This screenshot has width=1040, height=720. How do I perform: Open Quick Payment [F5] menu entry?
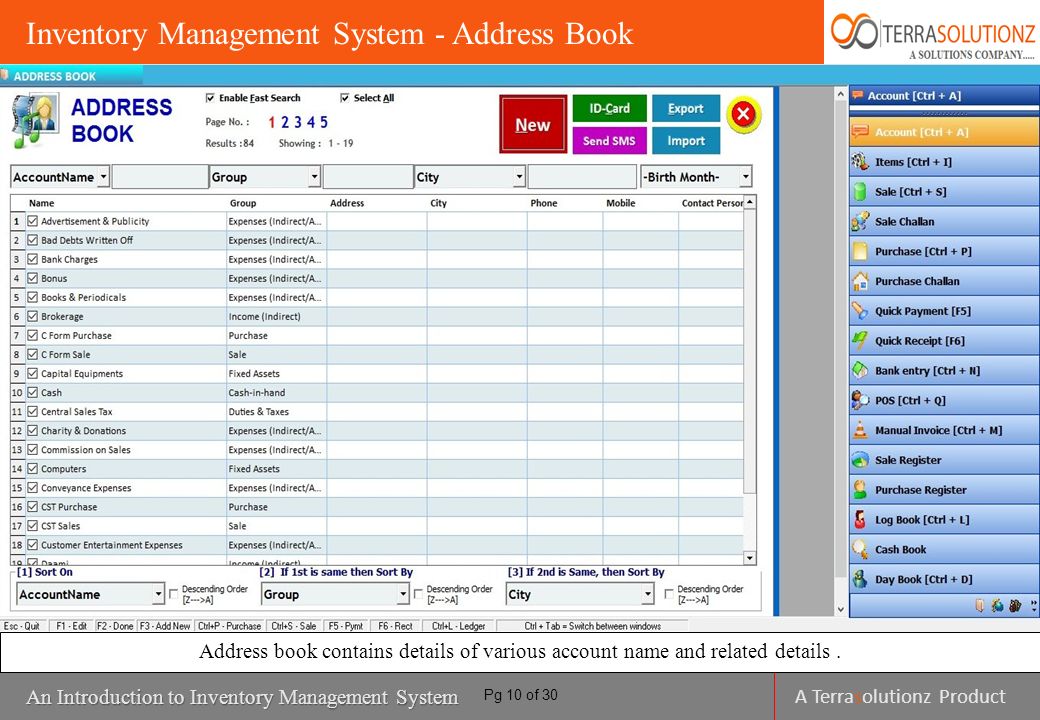(944, 311)
